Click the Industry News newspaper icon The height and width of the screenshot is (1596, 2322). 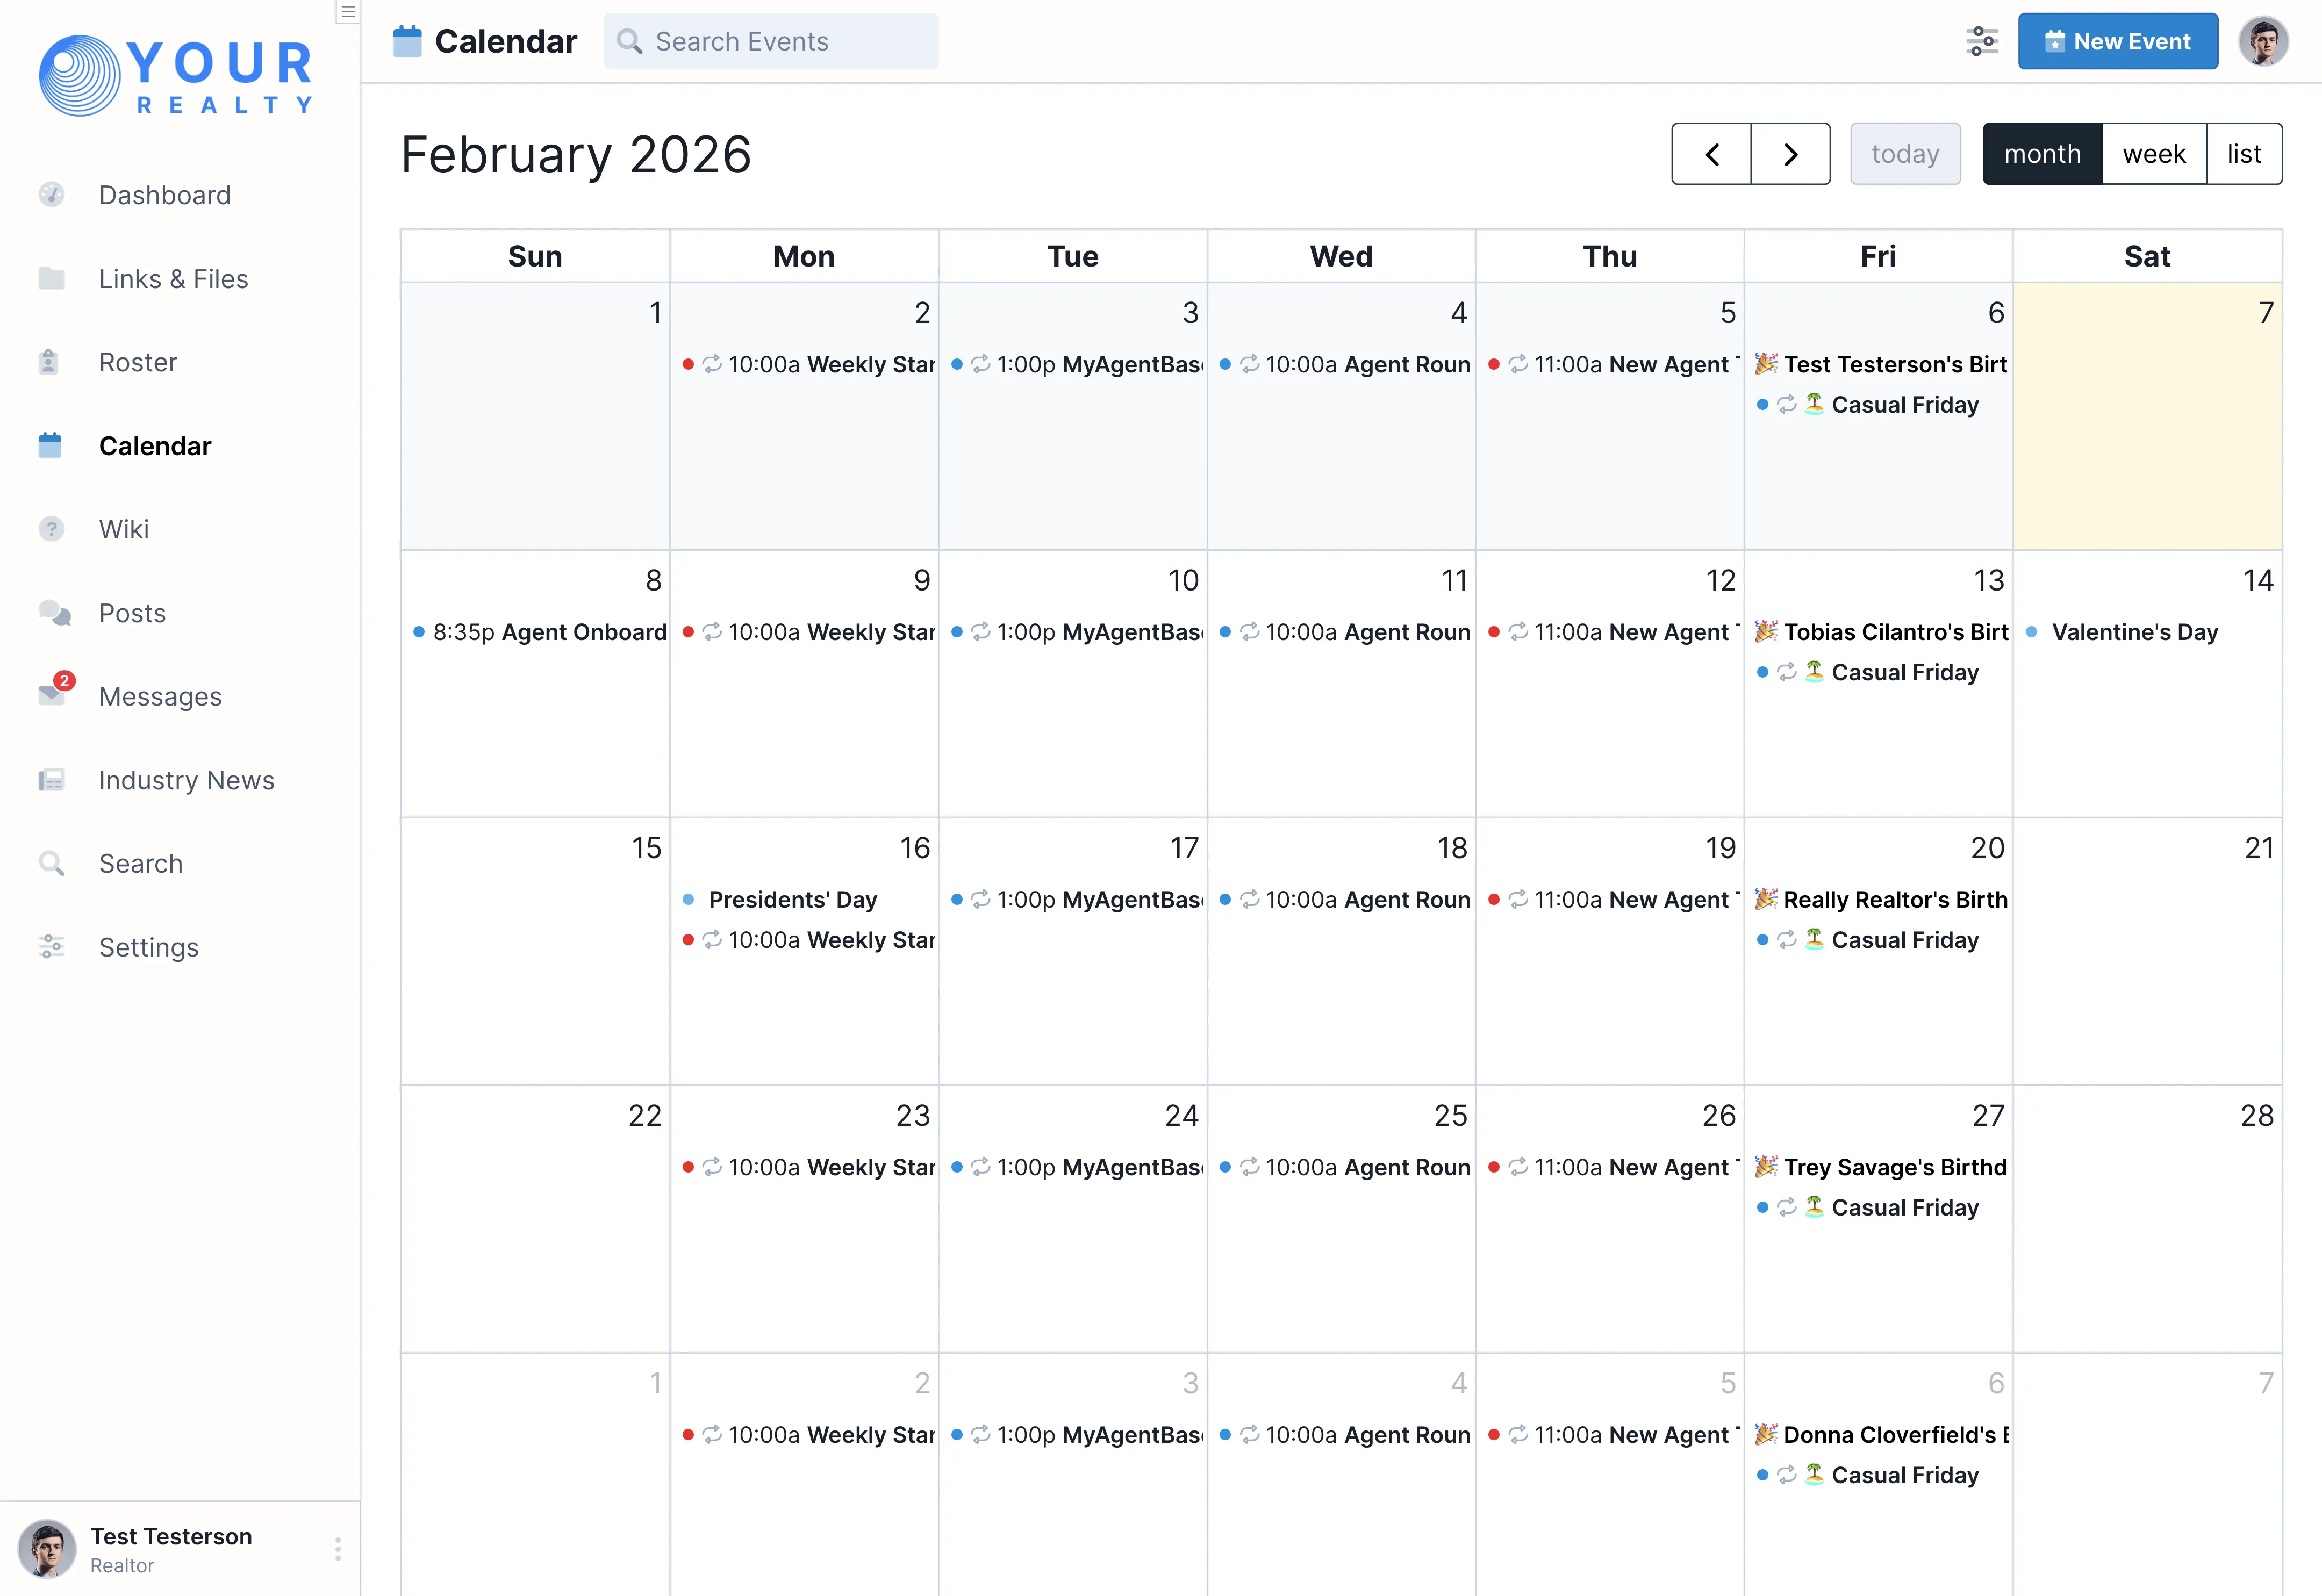[x=51, y=780]
